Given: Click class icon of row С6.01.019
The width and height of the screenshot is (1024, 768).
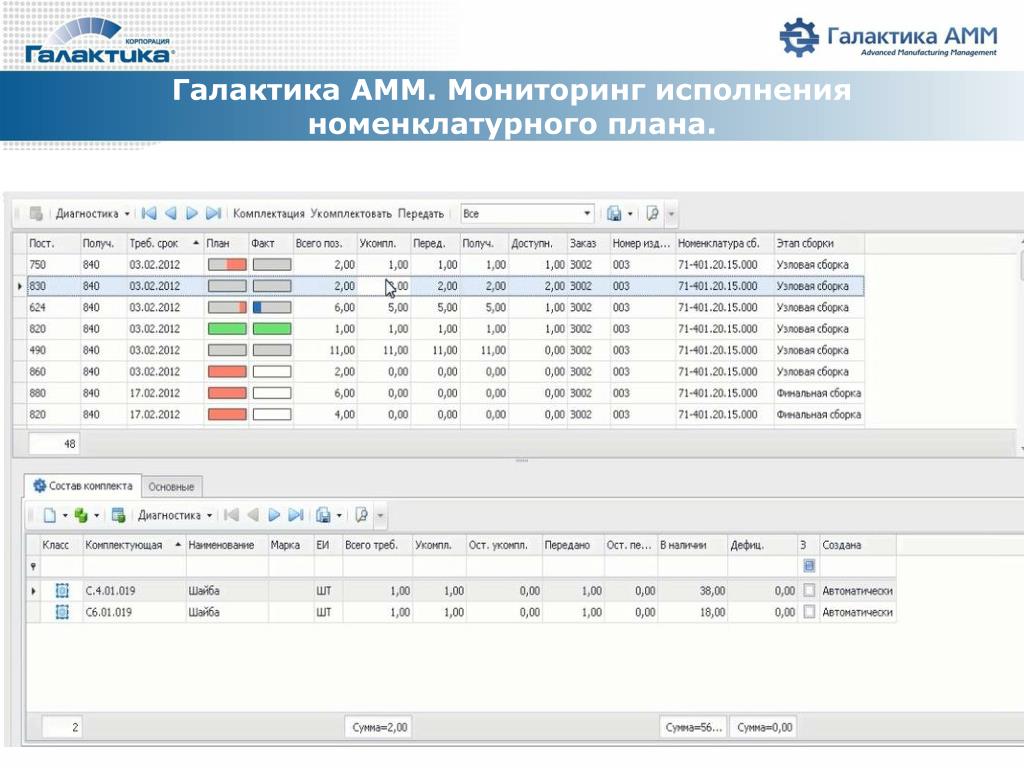Looking at the screenshot, I should point(62,613).
